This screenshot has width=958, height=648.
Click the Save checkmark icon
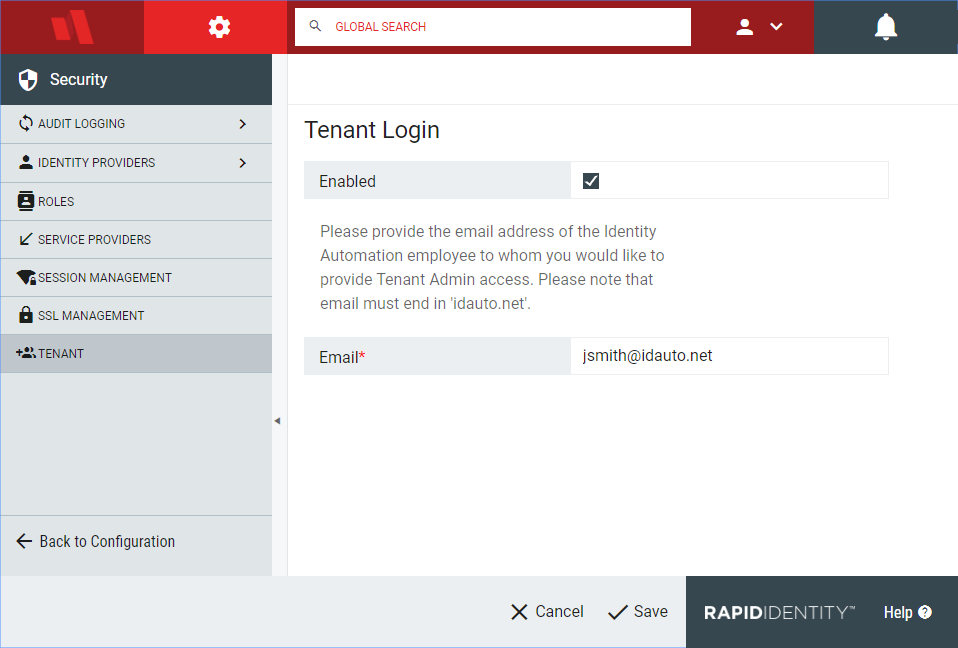click(618, 612)
